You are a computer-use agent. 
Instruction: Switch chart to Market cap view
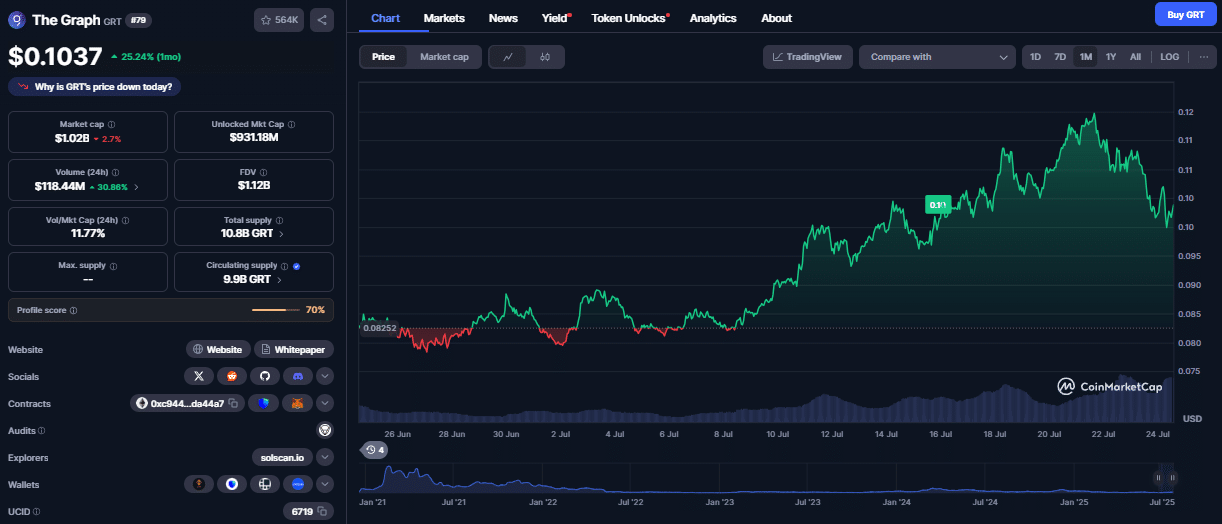(x=444, y=57)
